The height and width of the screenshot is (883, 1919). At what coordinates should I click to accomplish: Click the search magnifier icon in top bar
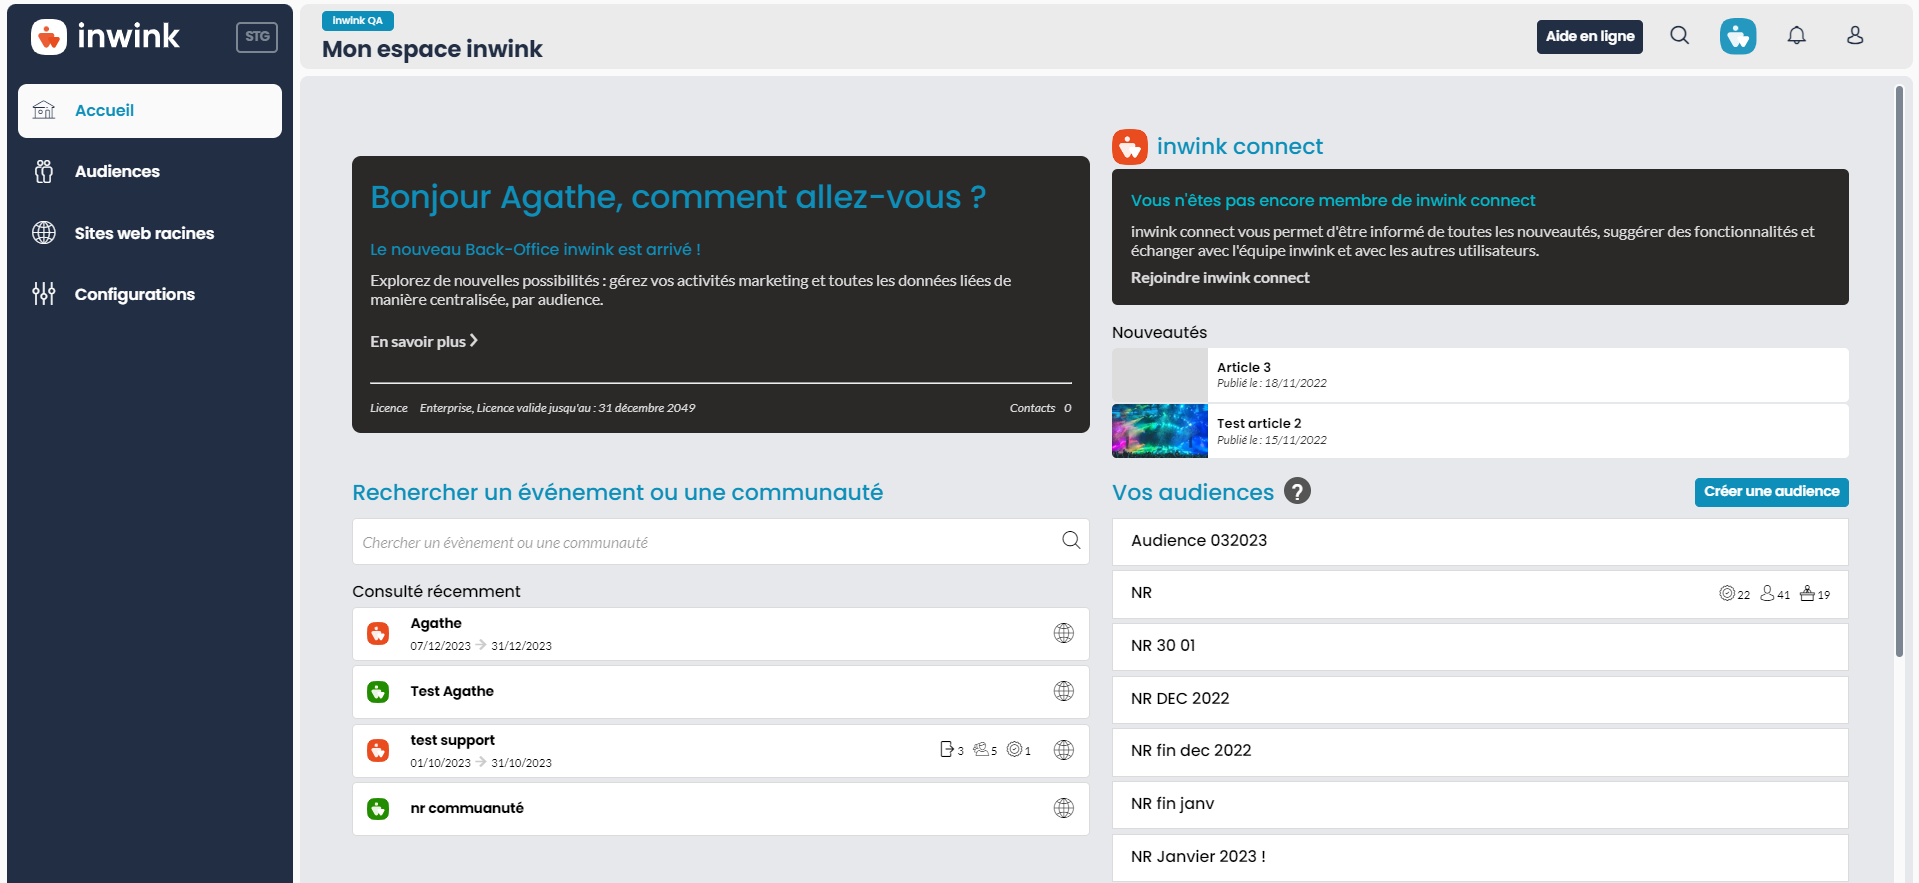click(1680, 36)
